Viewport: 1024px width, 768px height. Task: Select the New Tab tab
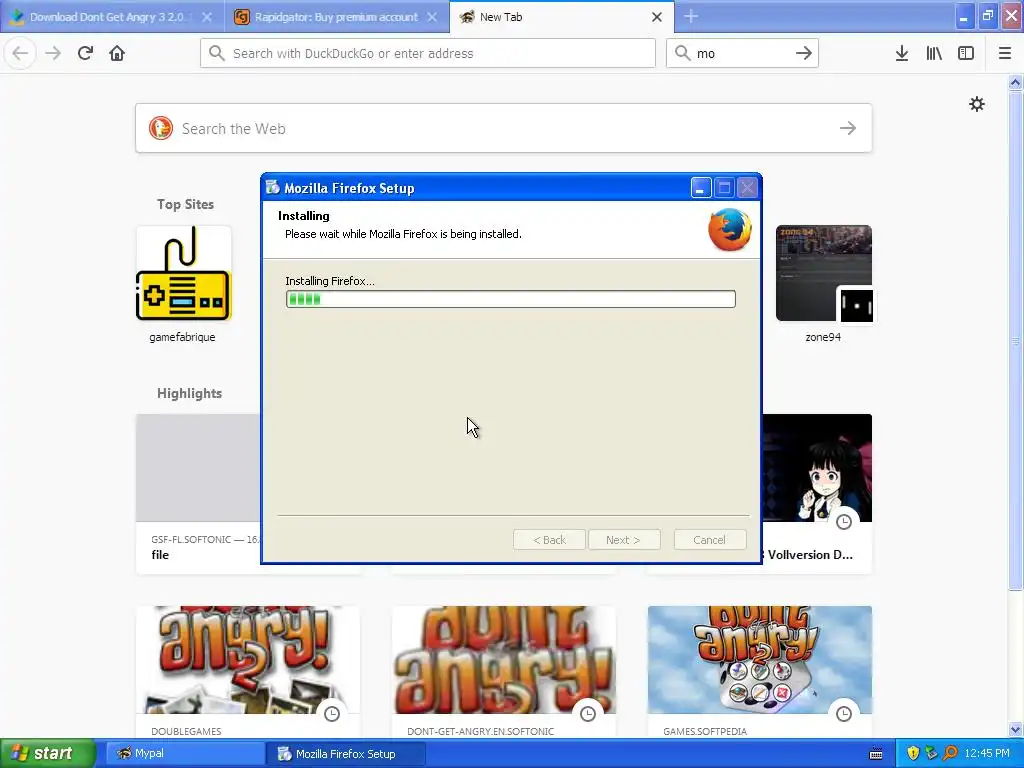point(562,17)
